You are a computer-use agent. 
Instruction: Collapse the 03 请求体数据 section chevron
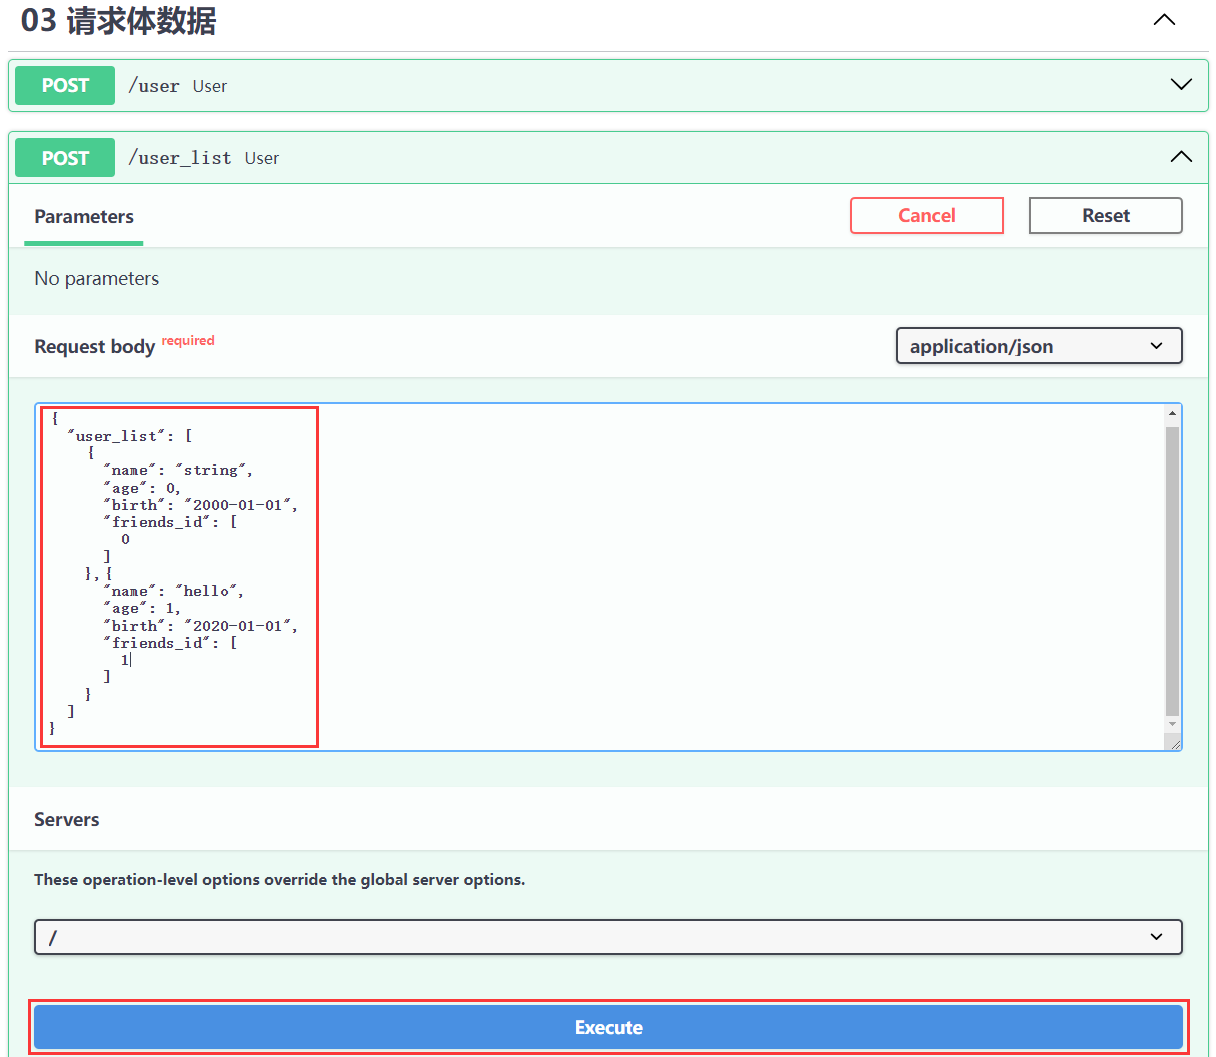point(1164,20)
